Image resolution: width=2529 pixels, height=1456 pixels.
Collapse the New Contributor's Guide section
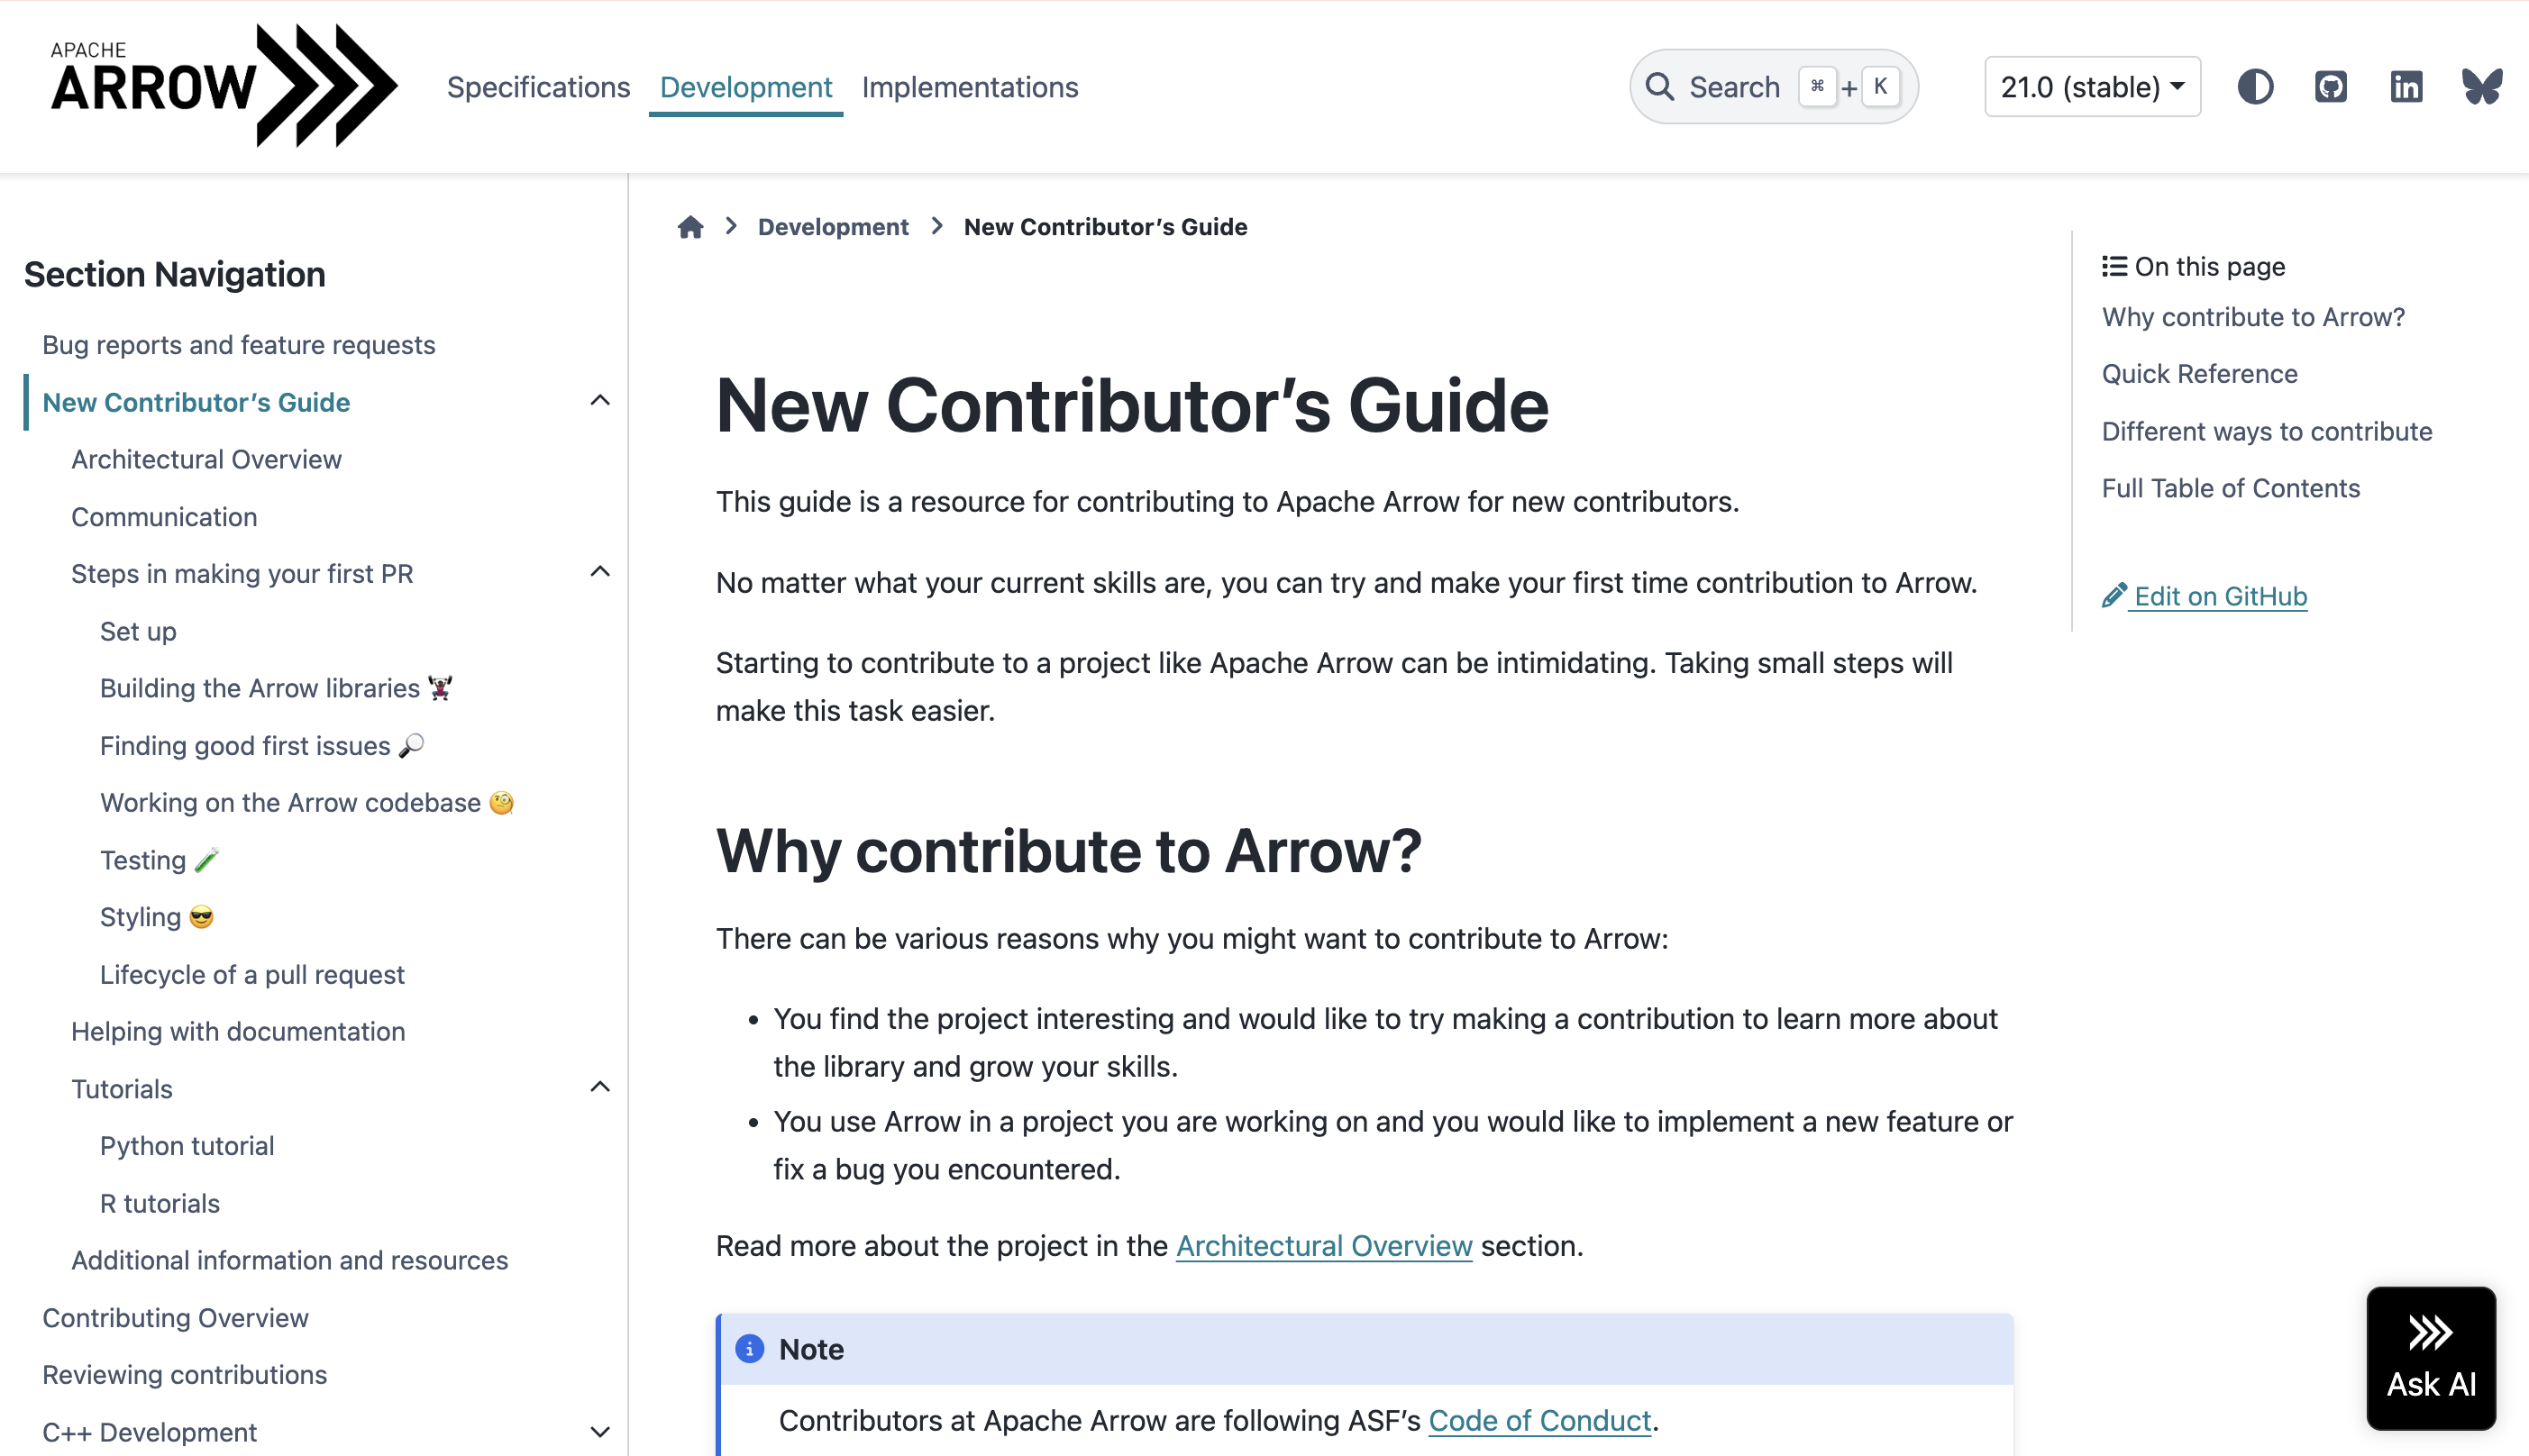(x=599, y=401)
